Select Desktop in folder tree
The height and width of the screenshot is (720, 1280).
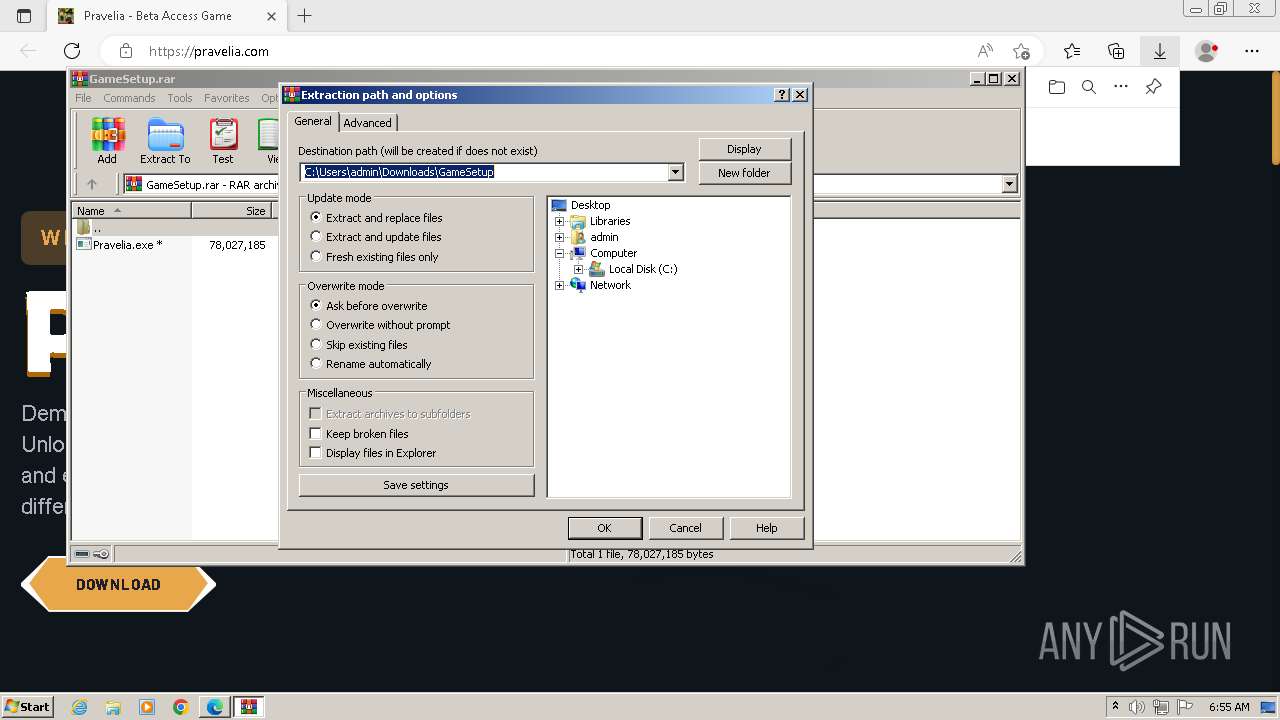(590, 205)
